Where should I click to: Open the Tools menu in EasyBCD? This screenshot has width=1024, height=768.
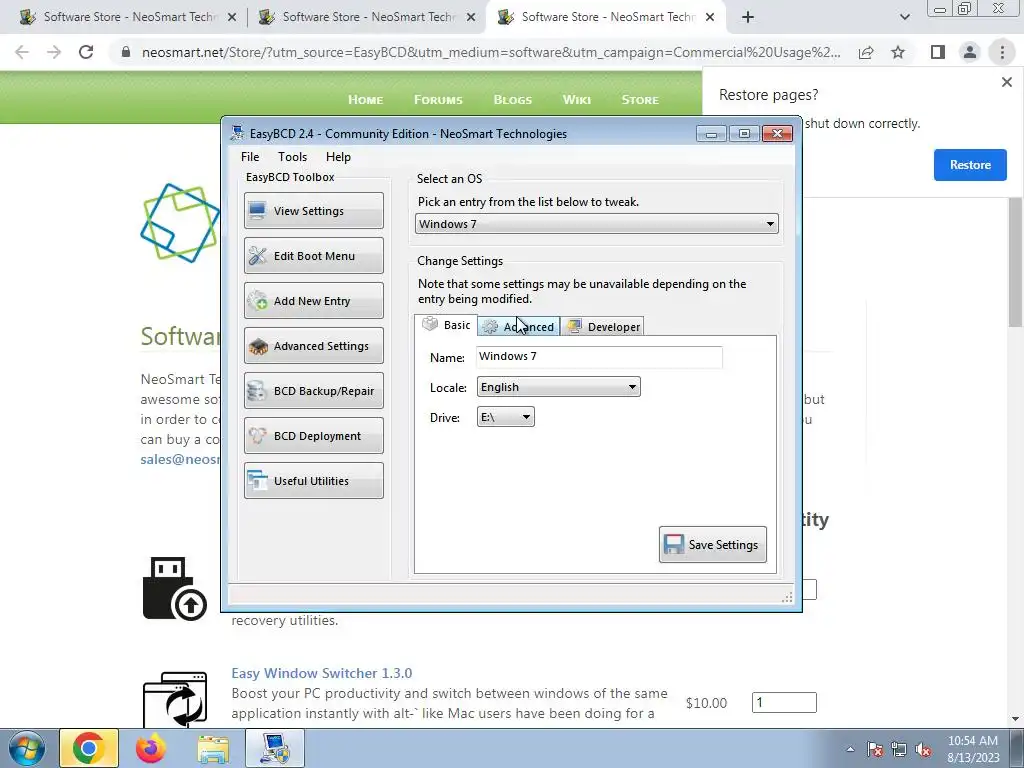(x=292, y=157)
